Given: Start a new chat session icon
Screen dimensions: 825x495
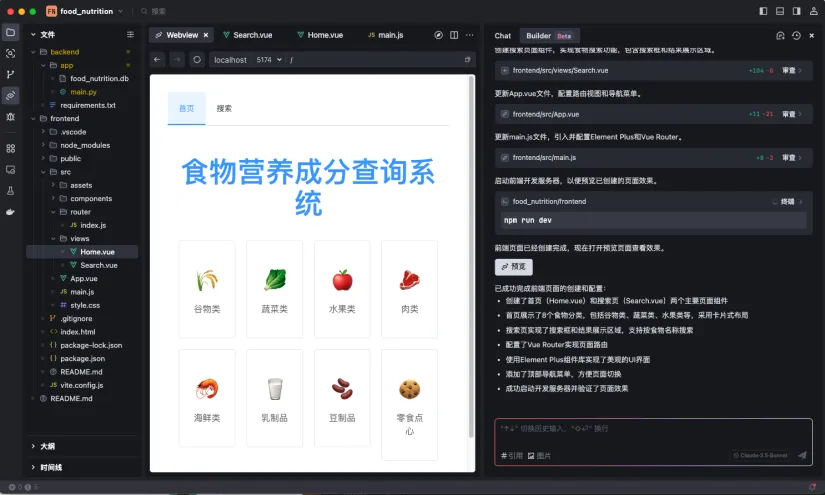Looking at the screenshot, I should (780, 35).
